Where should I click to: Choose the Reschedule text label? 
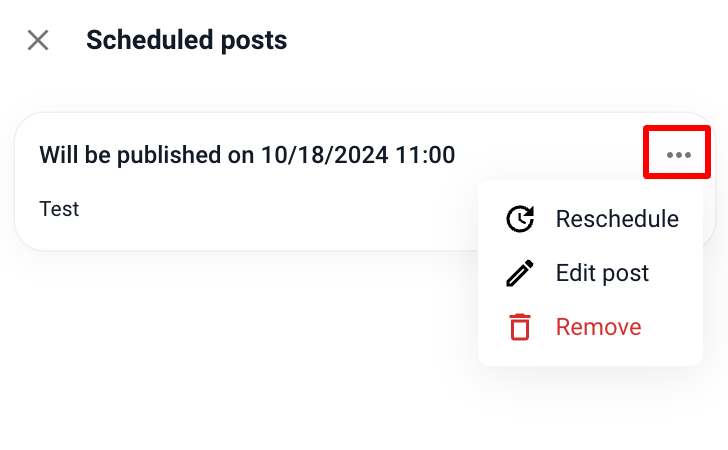click(x=617, y=219)
